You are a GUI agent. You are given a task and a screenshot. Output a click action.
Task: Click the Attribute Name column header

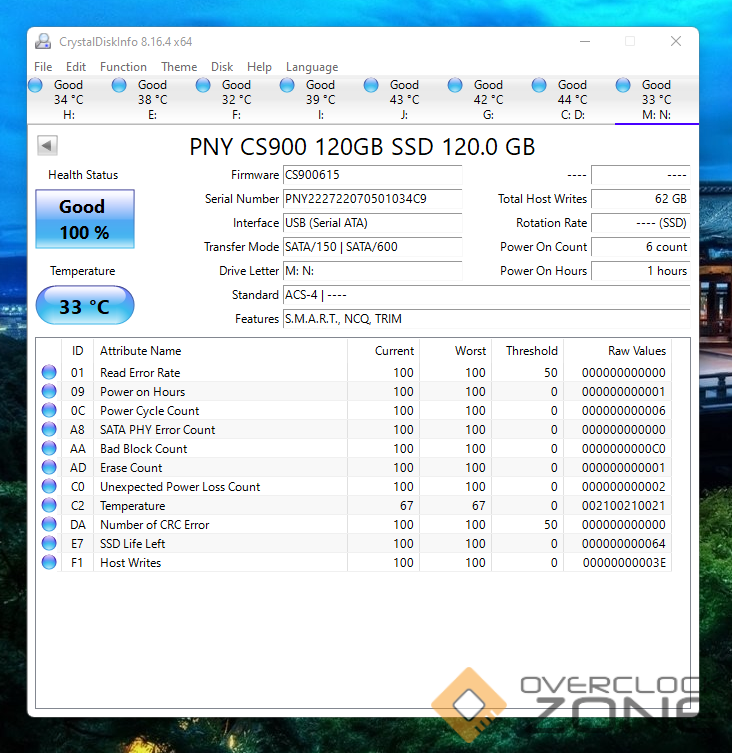click(x=220, y=351)
